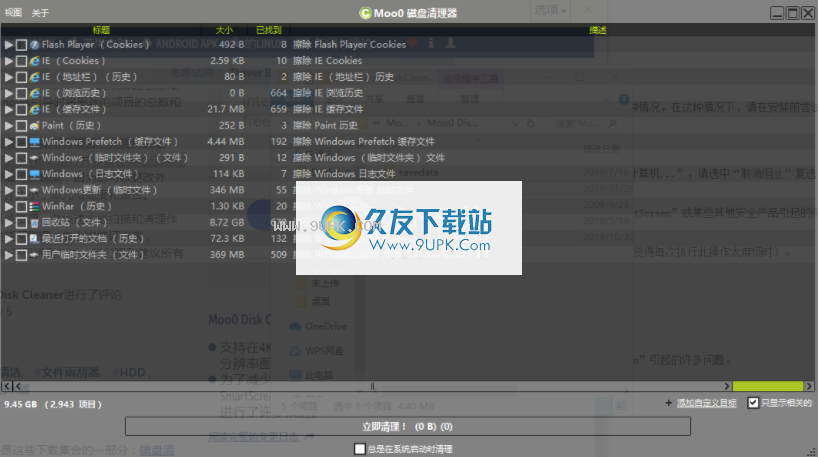Click the Moo0 app logo in title bar

[x=365, y=13]
